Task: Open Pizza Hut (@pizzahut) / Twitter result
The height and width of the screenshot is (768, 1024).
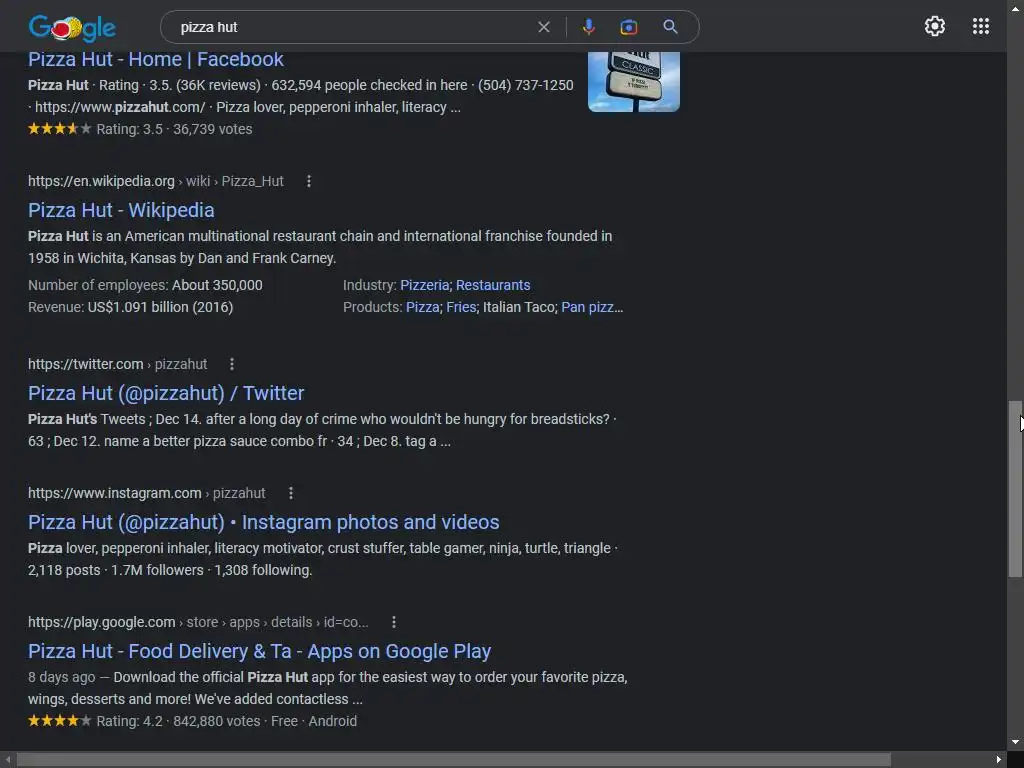Action: (x=166, y=393)
